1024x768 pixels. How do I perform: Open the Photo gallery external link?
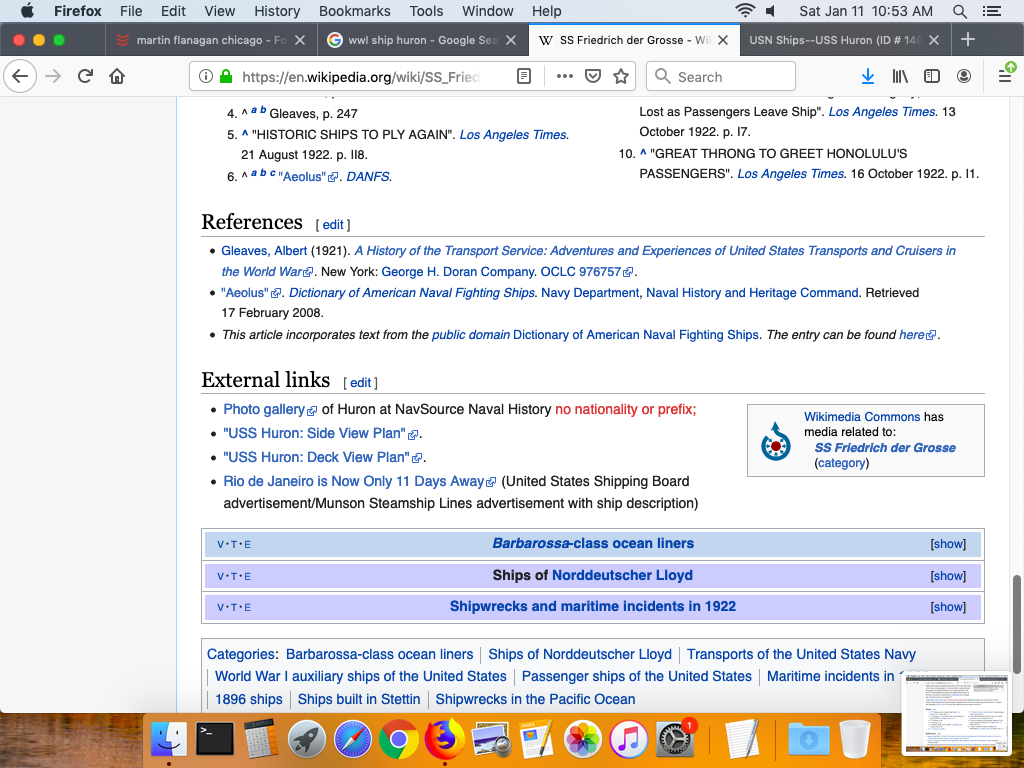[264, 409]
